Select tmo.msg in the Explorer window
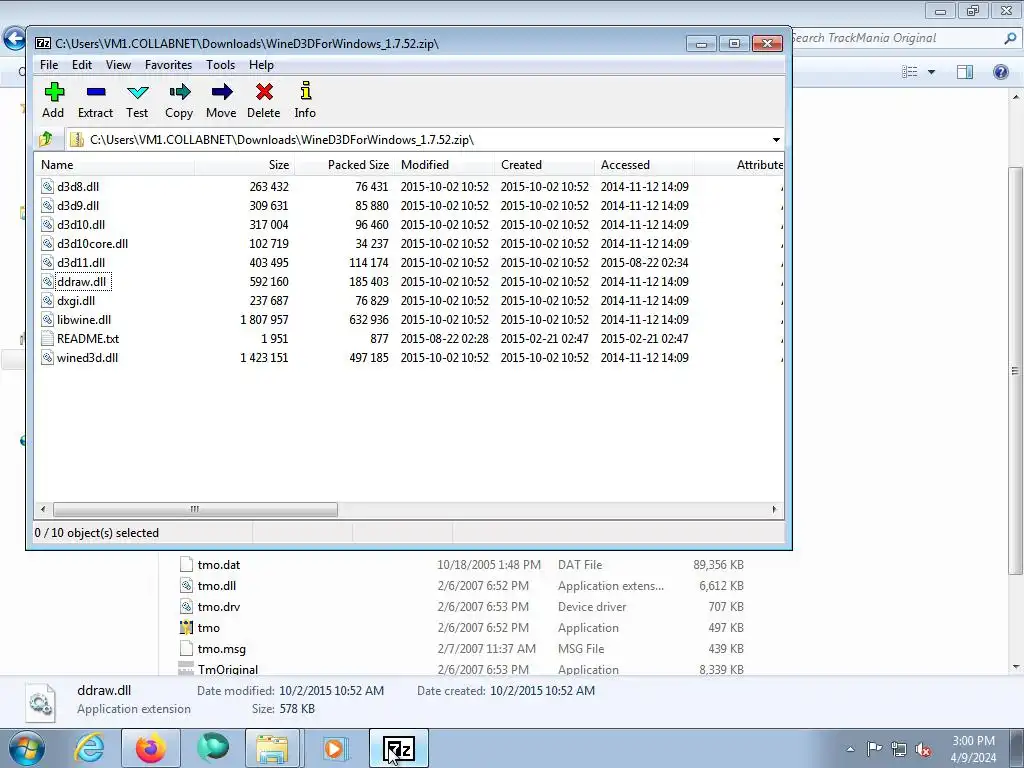 pyautogui.click(x=221, y=648)
